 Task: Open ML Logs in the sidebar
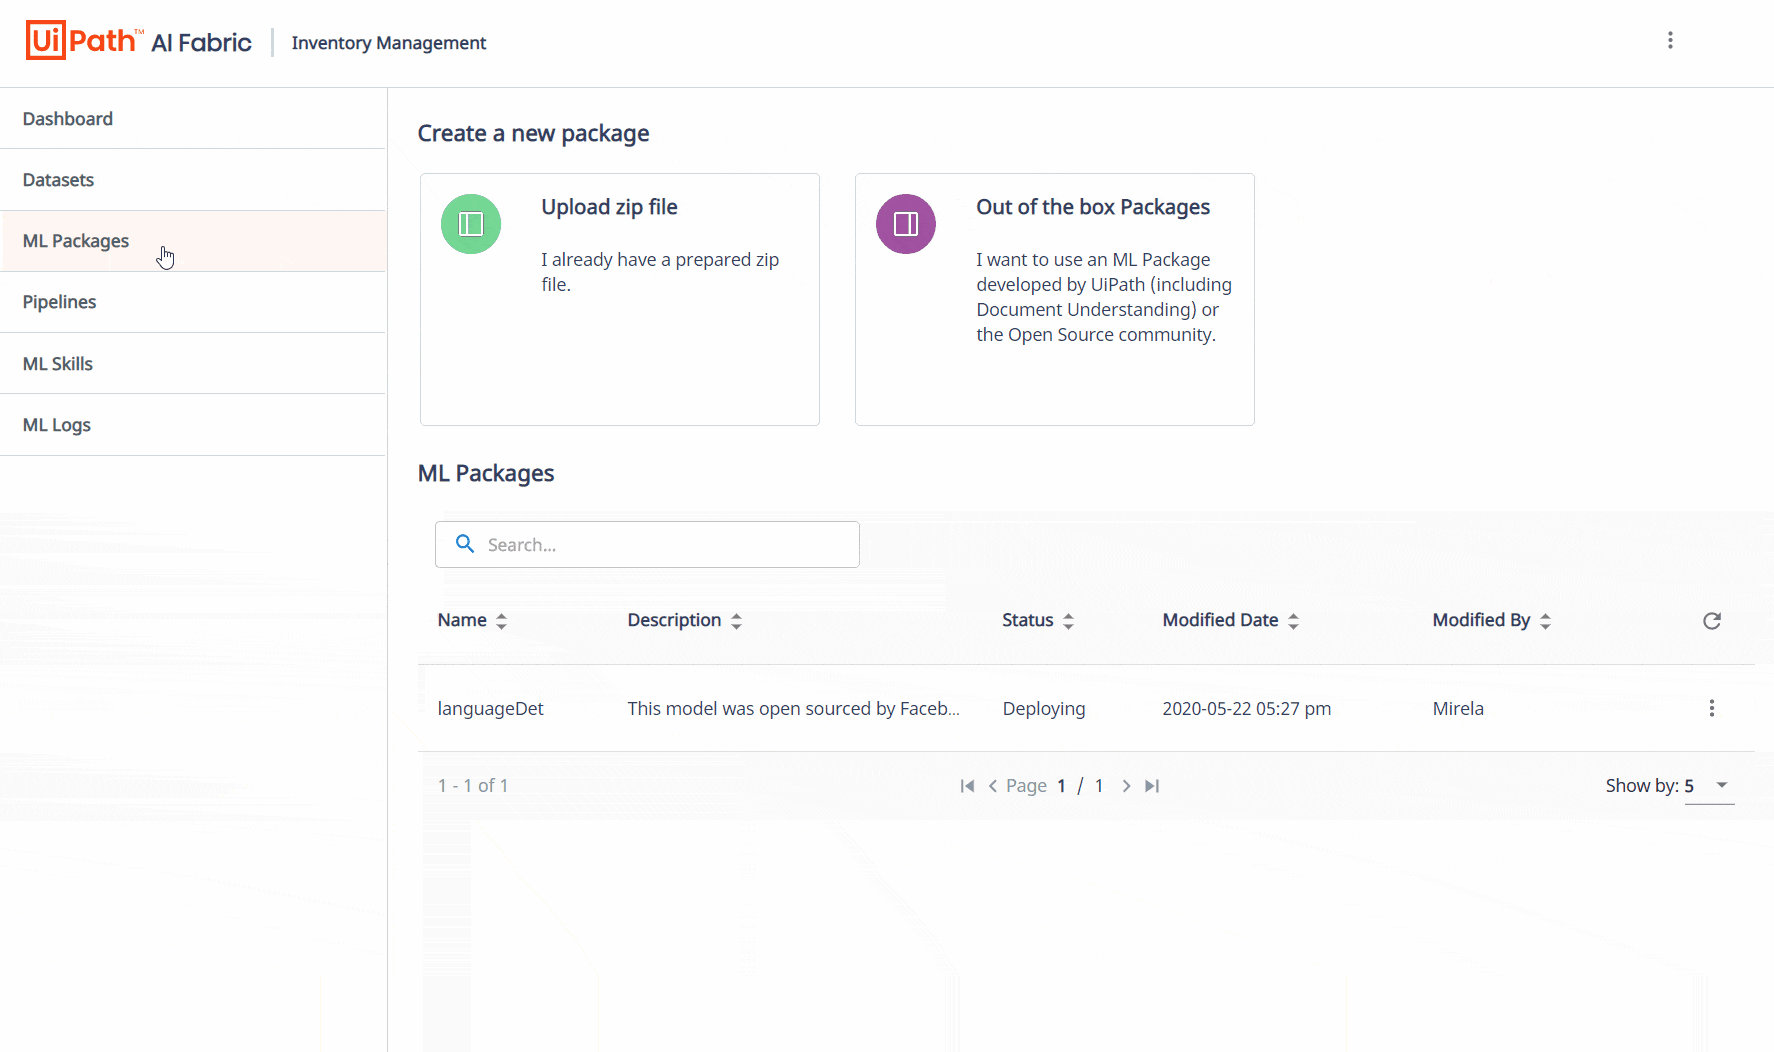click(194, 425)
